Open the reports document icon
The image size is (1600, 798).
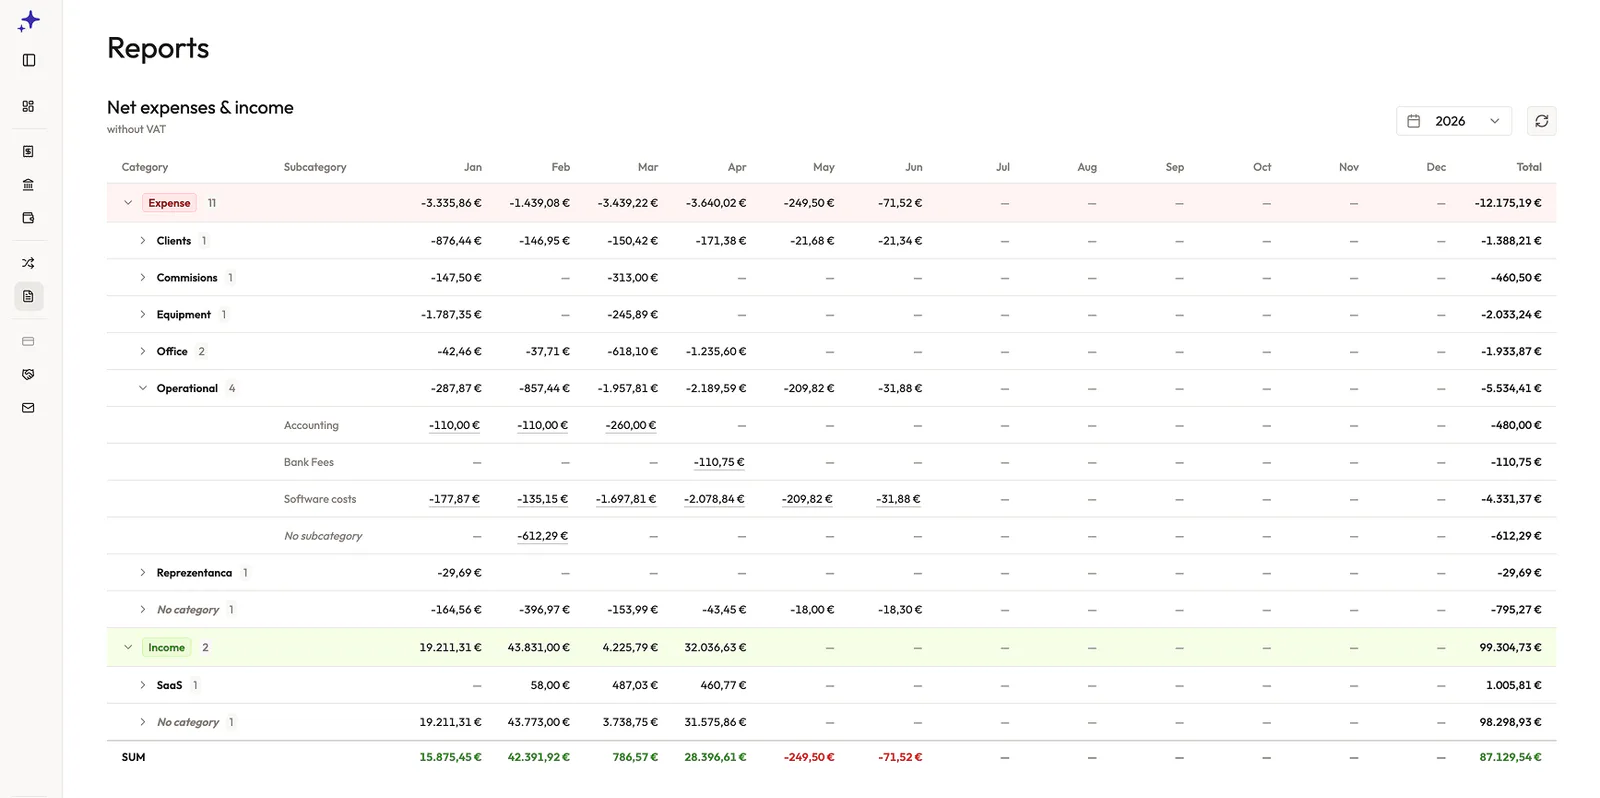[28, 296]
